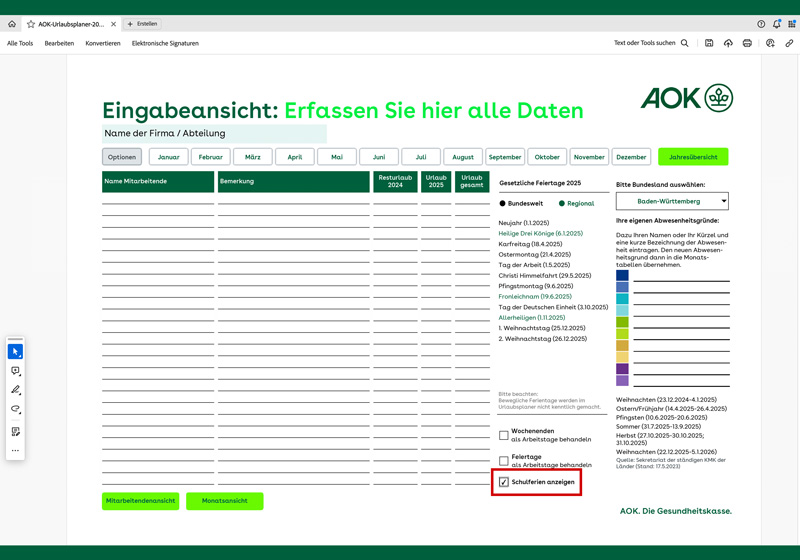Click holiday Fronleichnam (19.6.2025)
The width and height of the screenshot is (800, 560).
click(535, 297)
